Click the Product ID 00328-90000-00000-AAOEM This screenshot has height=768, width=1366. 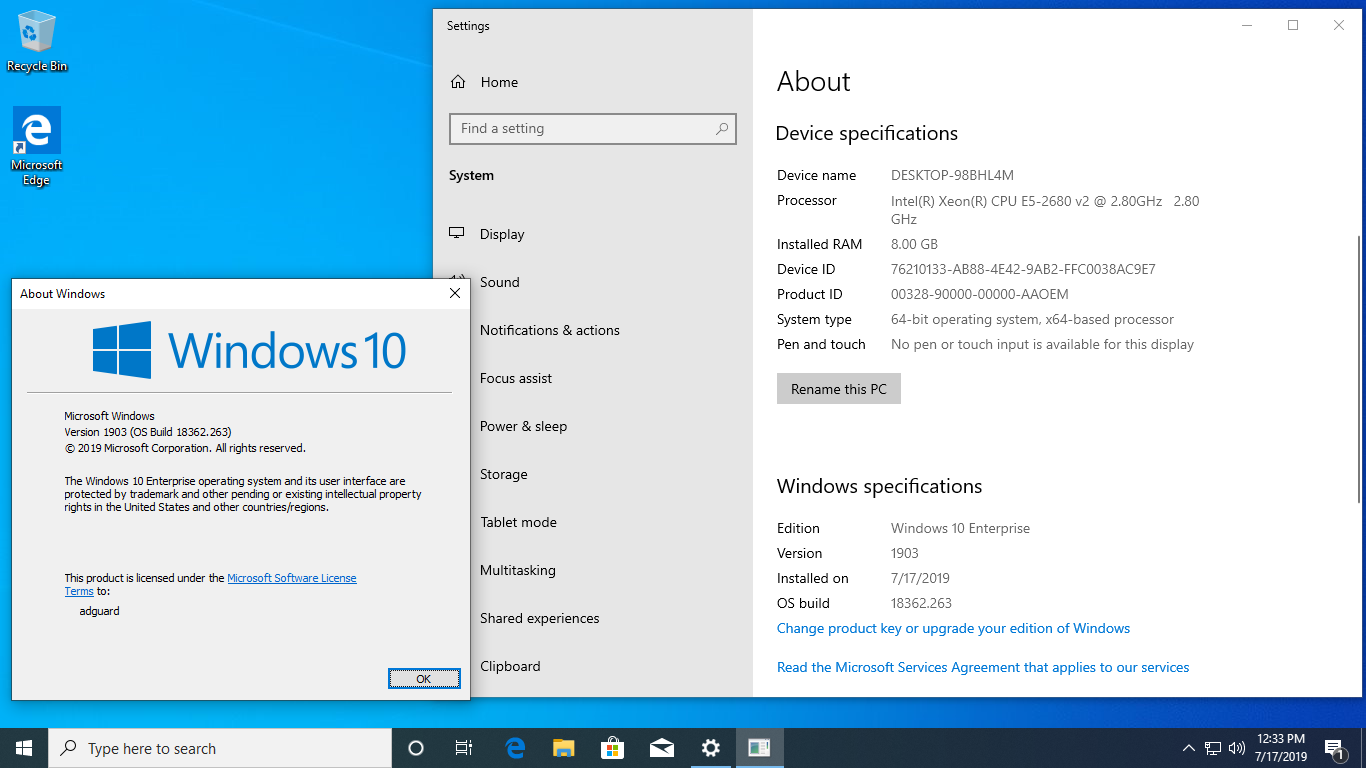pos(980,294)
